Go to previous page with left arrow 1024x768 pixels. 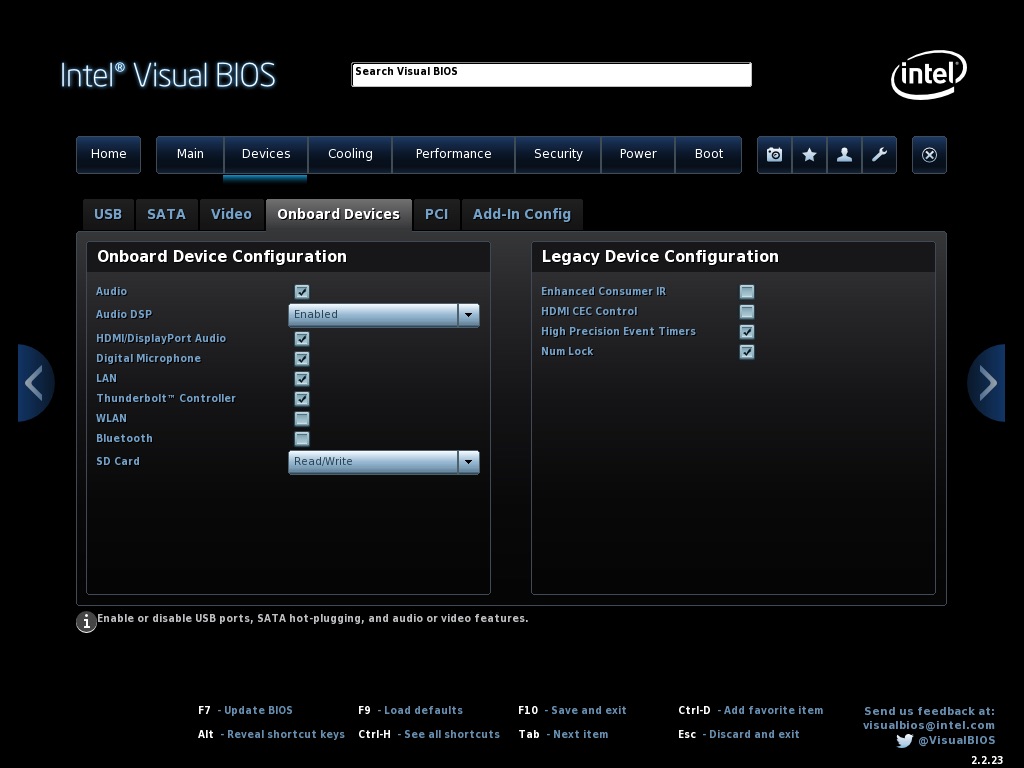tap(35, 383)
